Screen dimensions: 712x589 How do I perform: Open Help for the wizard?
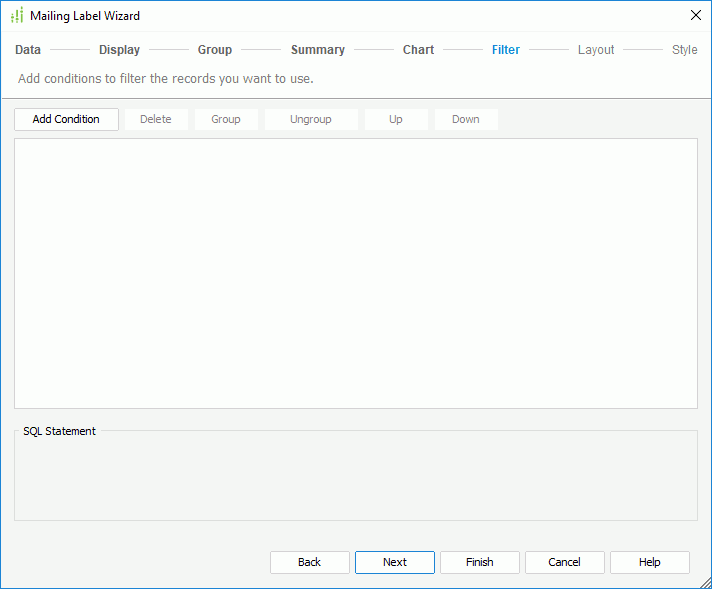tap(650, 562)
